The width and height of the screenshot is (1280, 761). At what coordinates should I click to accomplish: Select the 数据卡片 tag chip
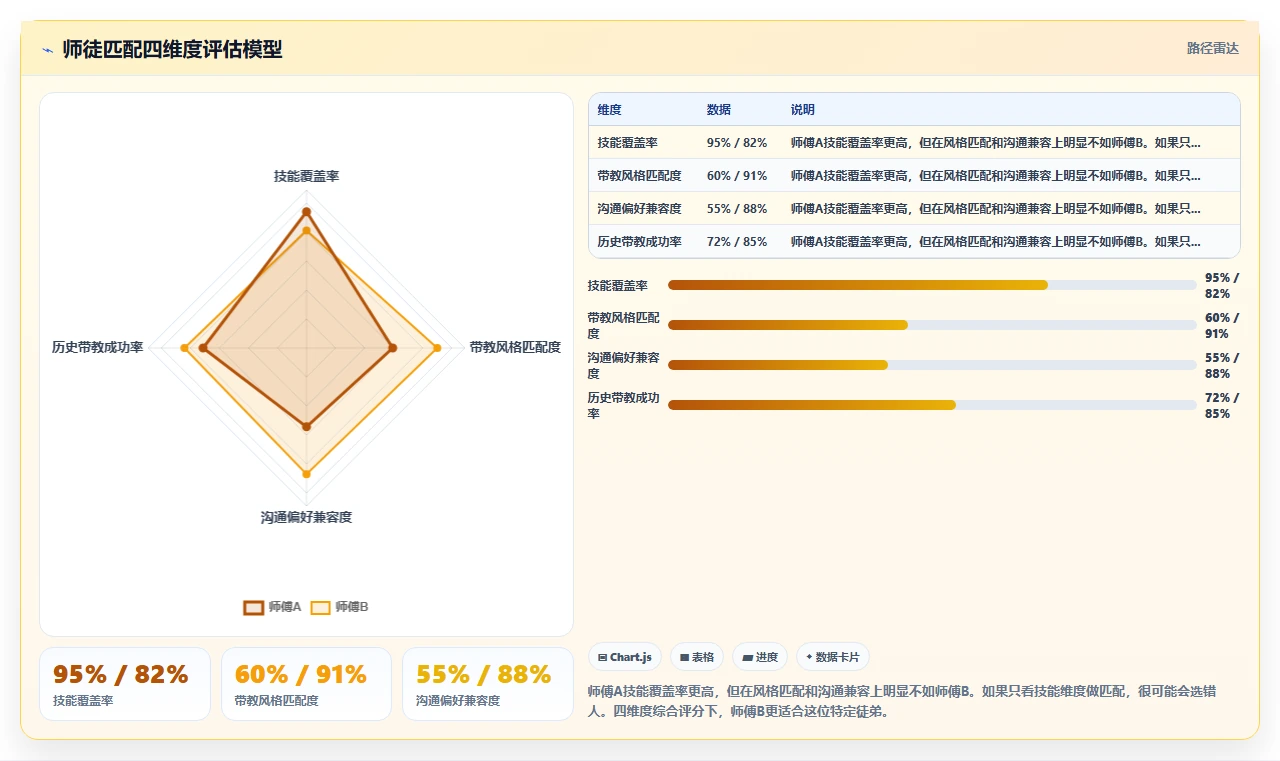click(x=833, y=657)
